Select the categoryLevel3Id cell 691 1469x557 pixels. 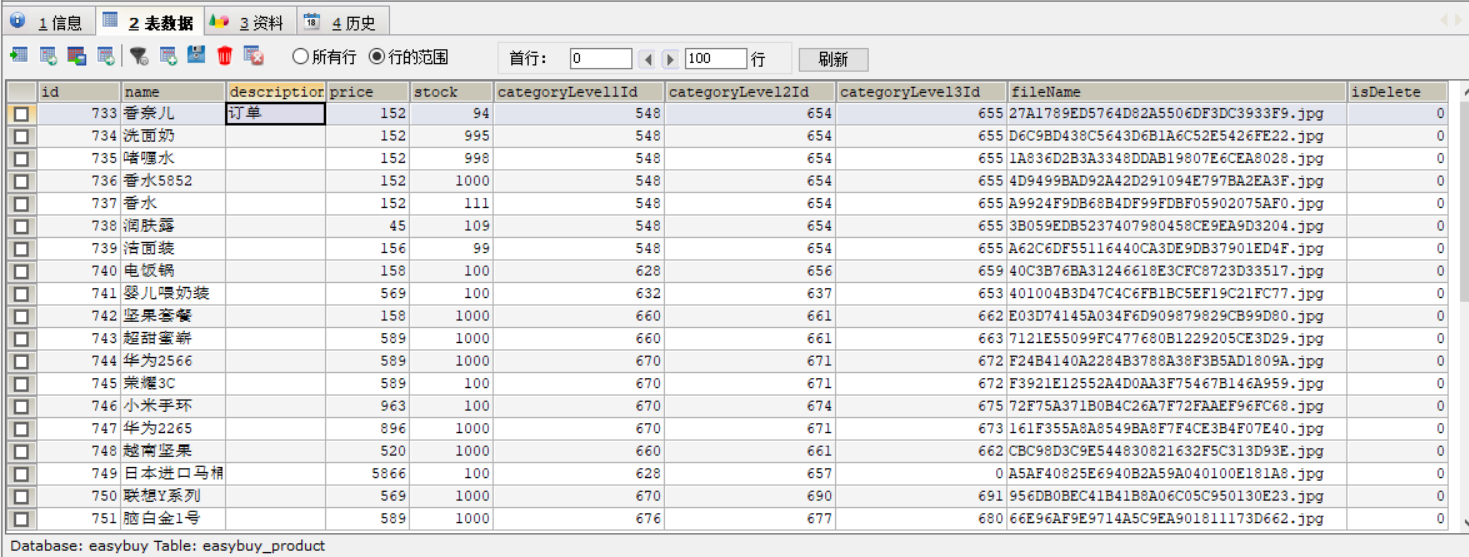click(921, 496)
